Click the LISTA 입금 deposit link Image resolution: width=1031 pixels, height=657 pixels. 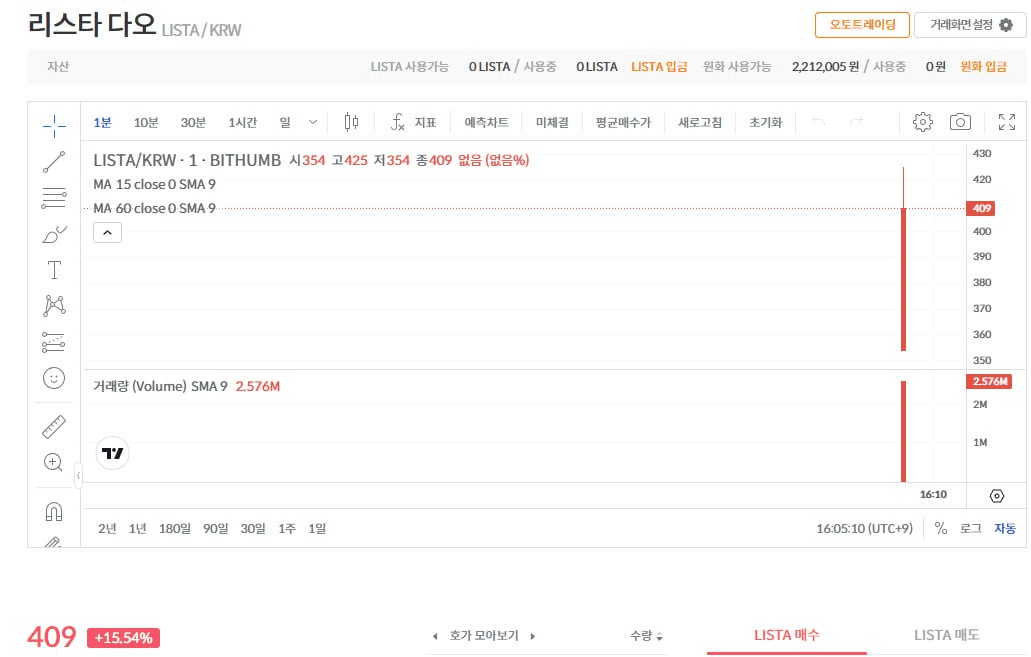click(659, 66)
